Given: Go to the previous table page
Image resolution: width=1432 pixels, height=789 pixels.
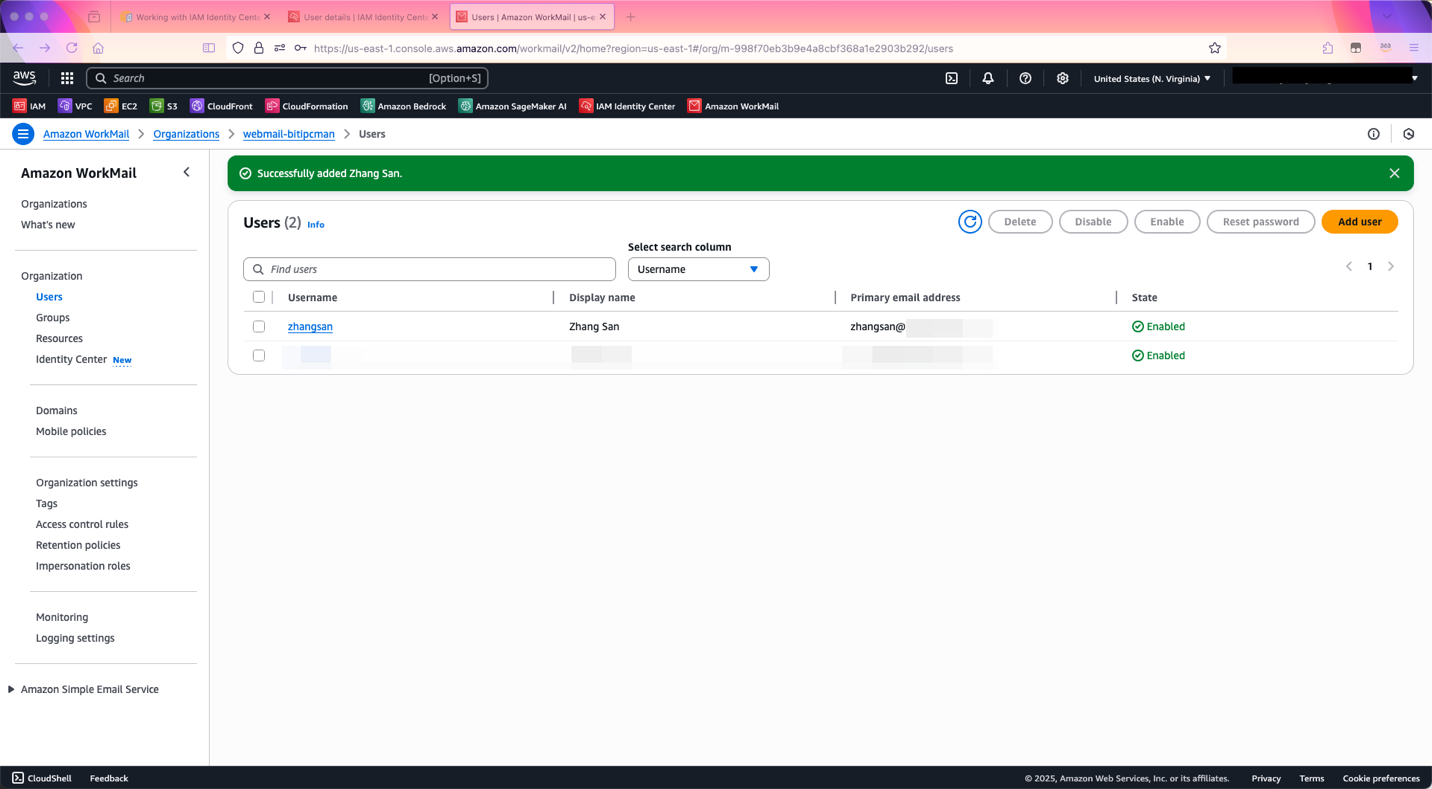Looking at the screenshot, I should [1349, 267].
